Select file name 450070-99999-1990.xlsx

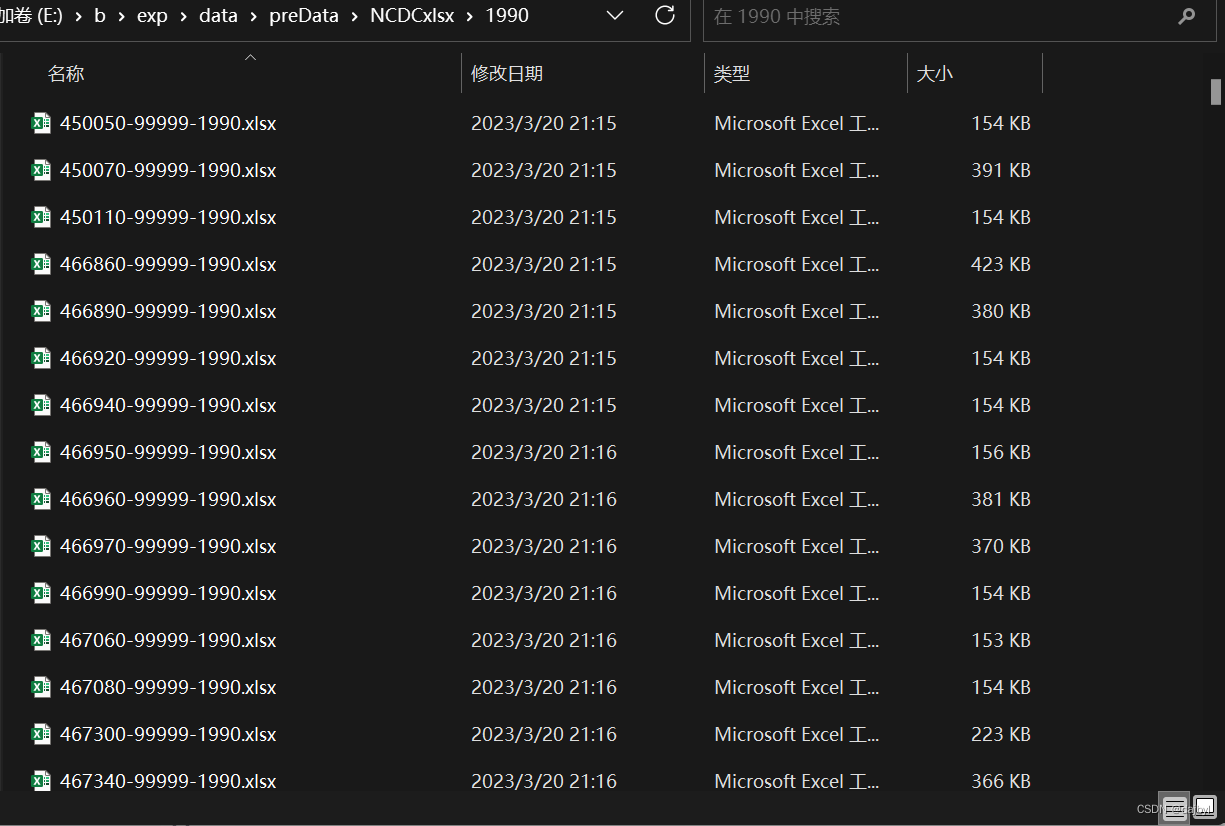click(168, 171)
